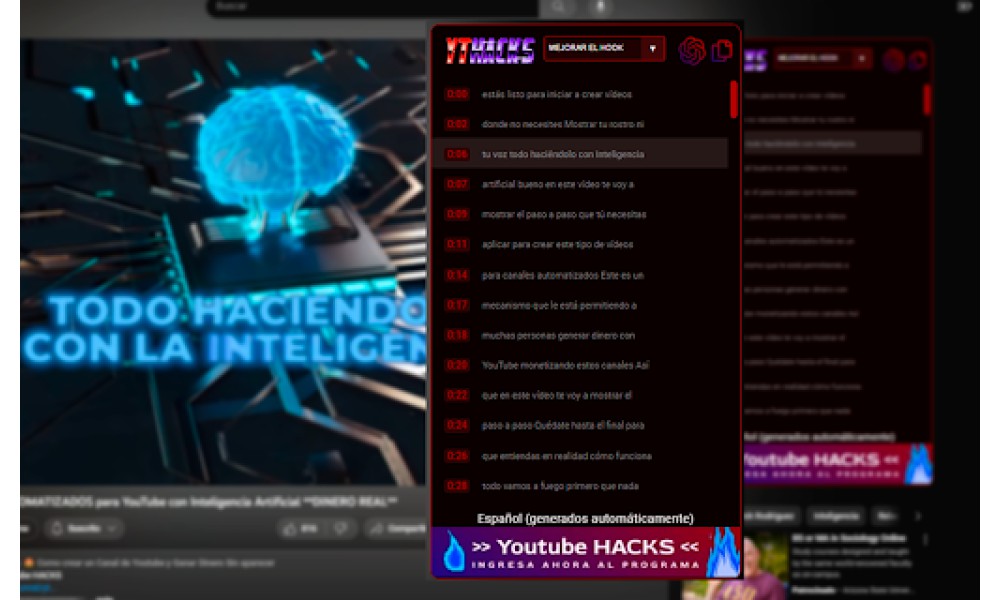Jump to timestamp 0:17 in transcript

click(x=457, y=305)
